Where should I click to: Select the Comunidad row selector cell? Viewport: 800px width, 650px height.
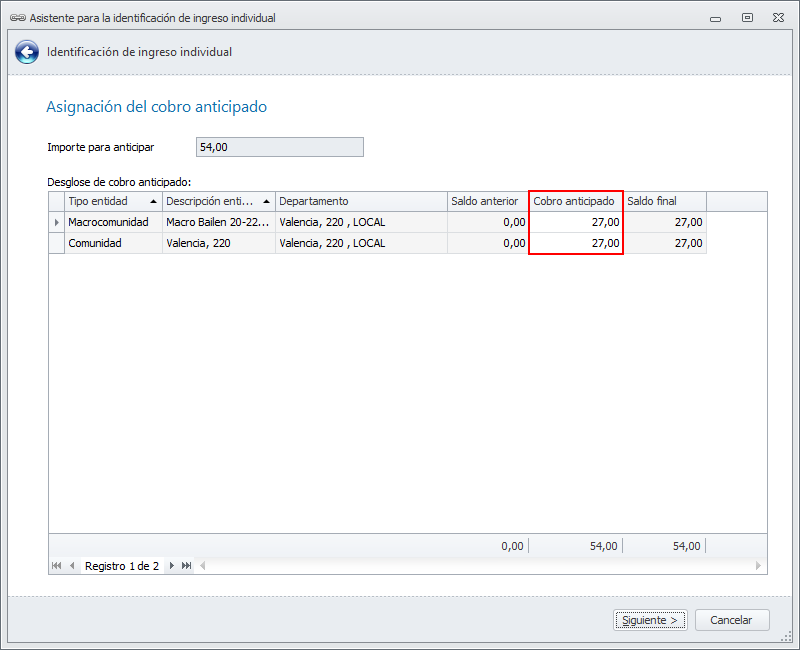coord(57,243)
